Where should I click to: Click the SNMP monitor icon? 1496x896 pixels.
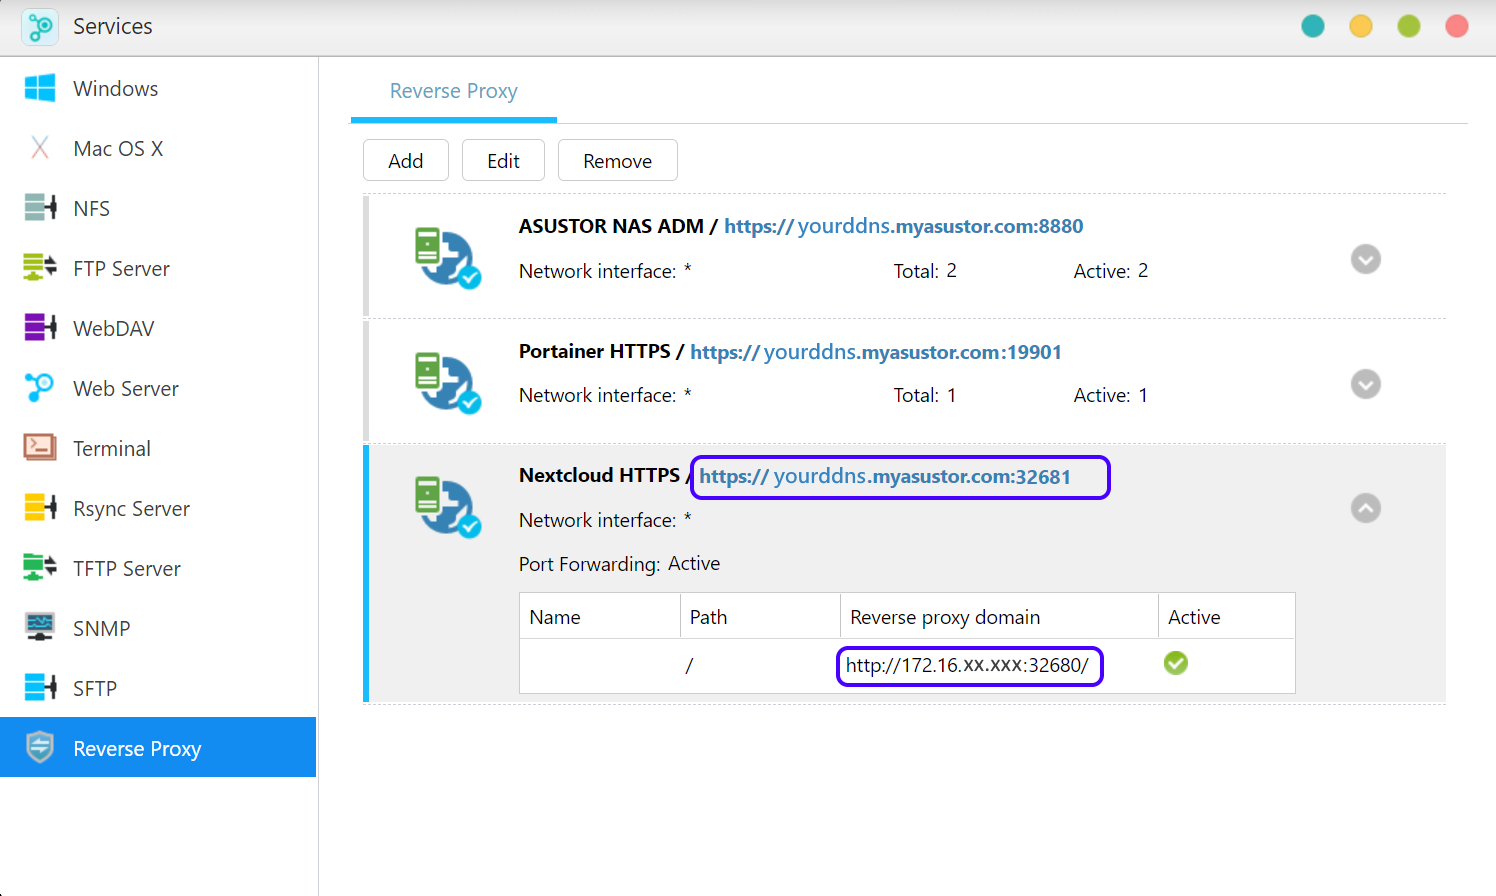40,627
